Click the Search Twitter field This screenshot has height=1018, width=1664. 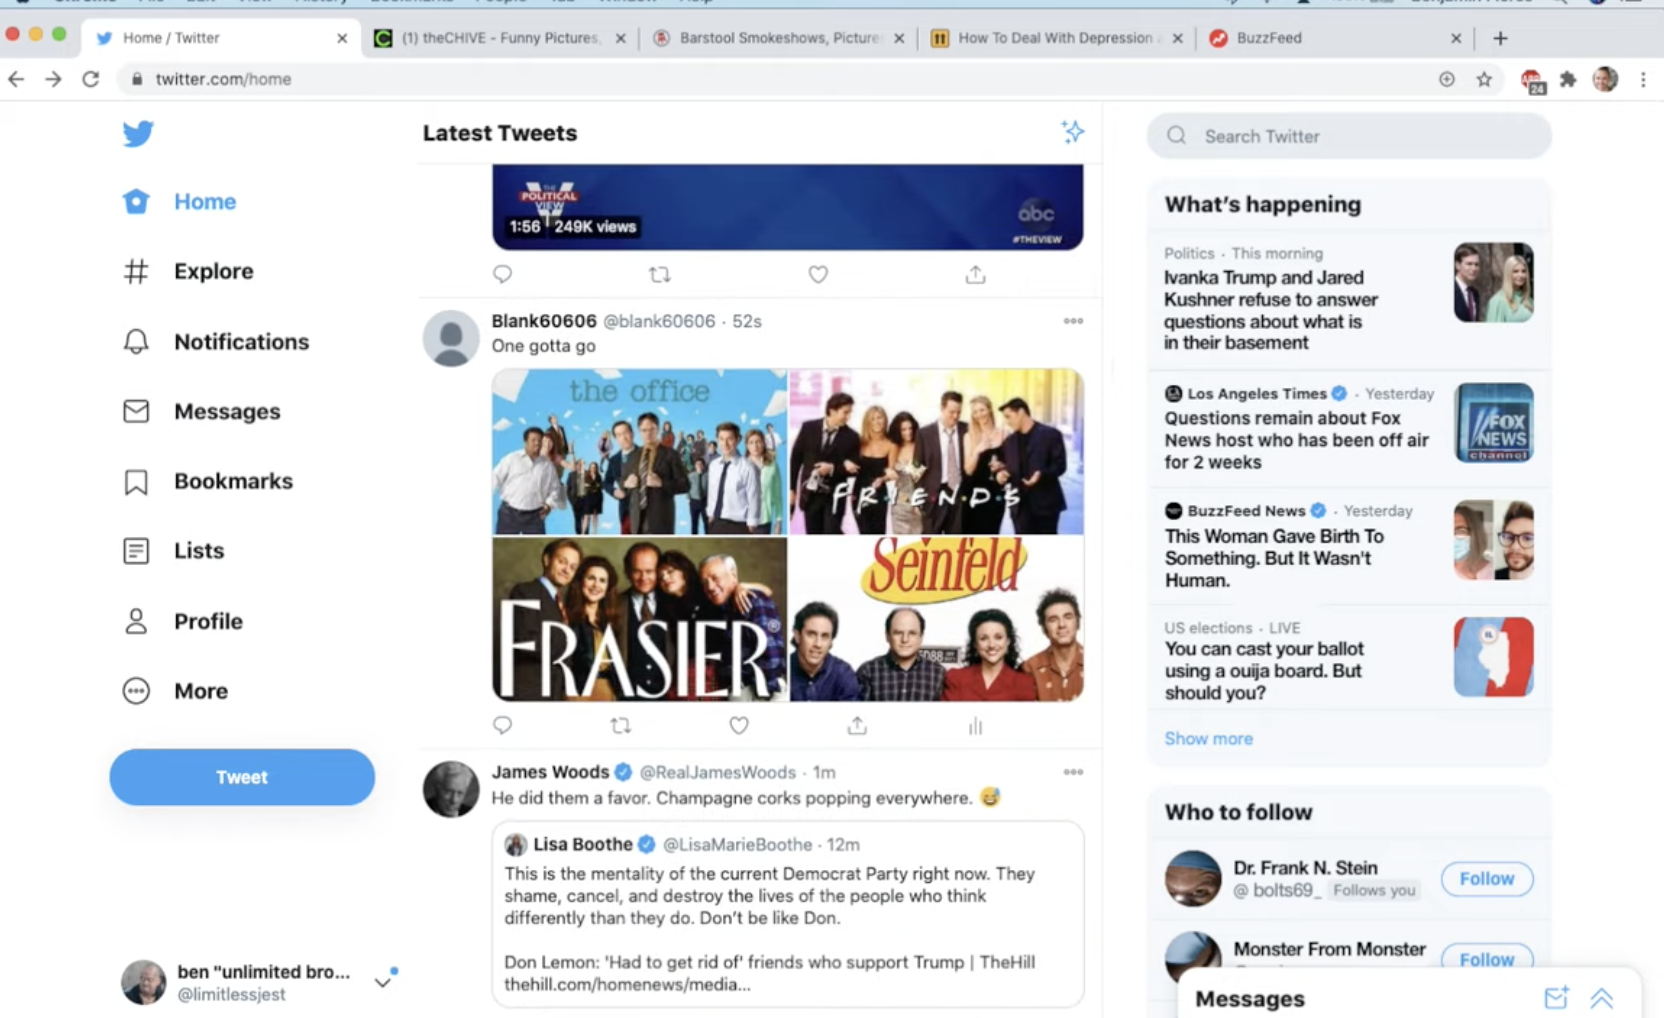tap(1349, 136)
